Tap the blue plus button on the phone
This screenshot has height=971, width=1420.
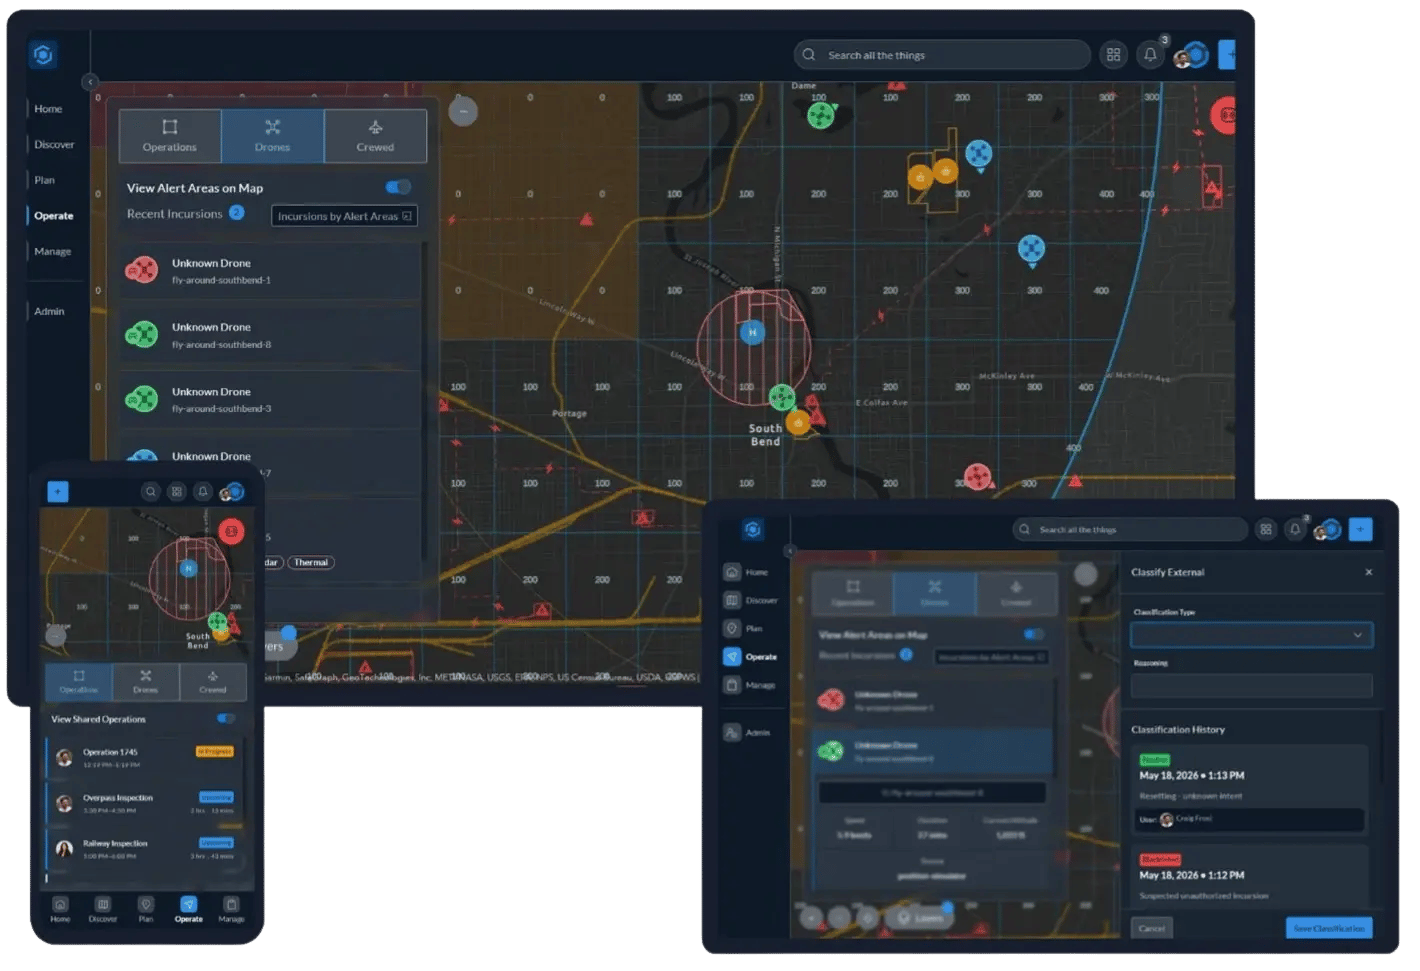[x=58, y=491]
